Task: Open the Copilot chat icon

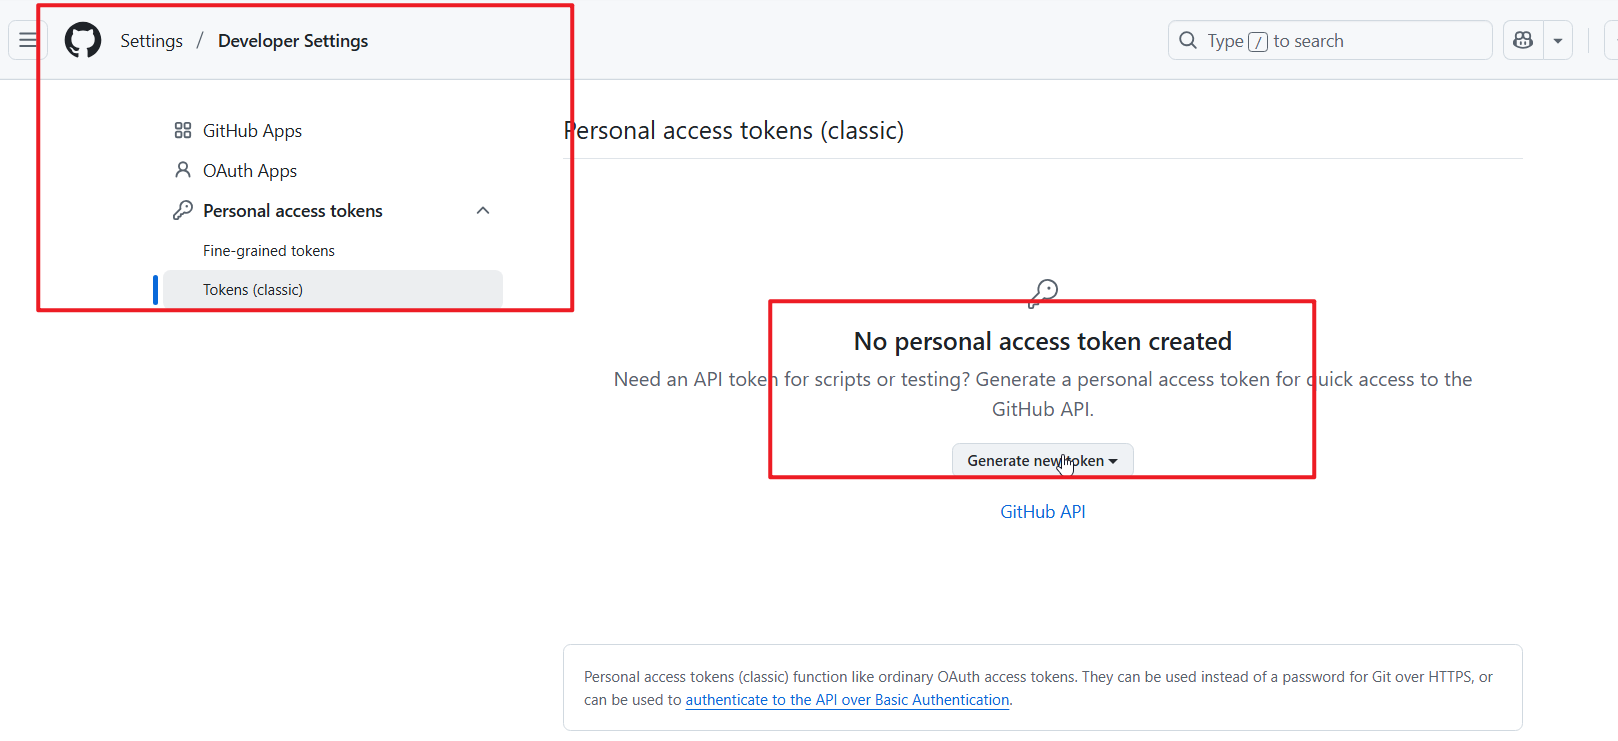Action: [1523, 41]
